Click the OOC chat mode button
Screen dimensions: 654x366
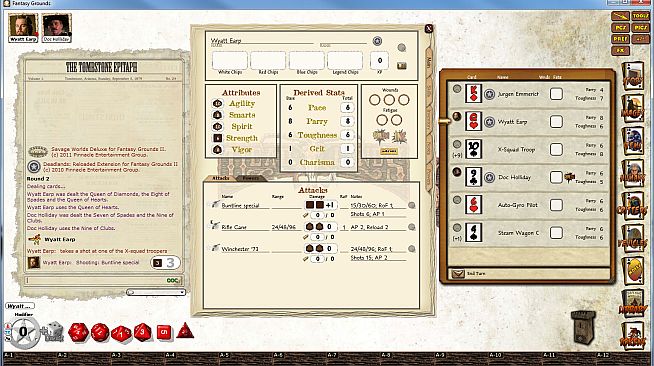[173, 281]
